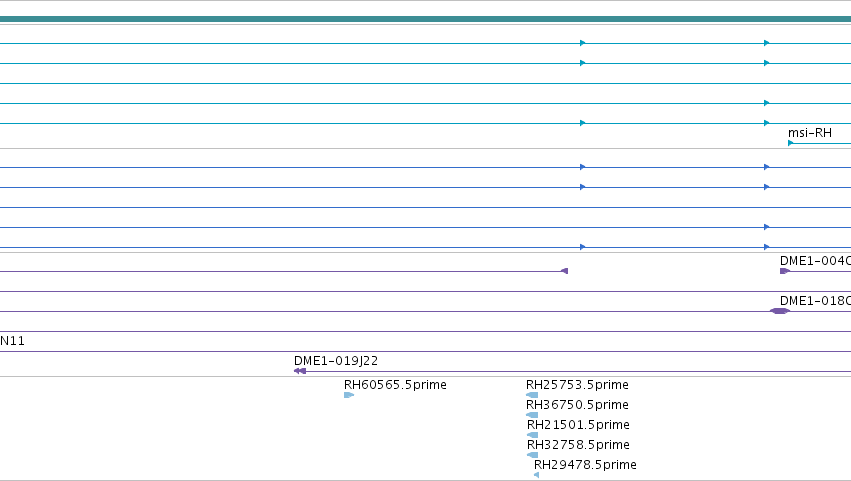
Task: Click the msi-RH transcript start arrow
Action: (791, 143)
